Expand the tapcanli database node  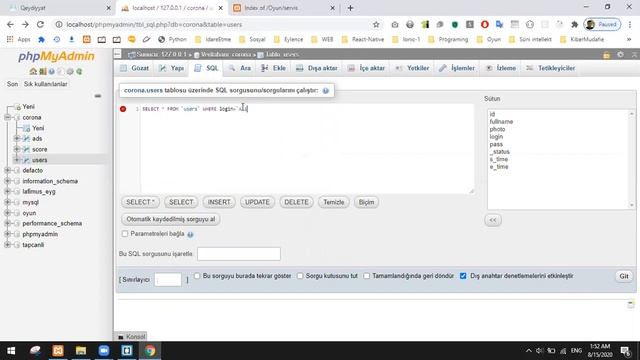point(7,244)
